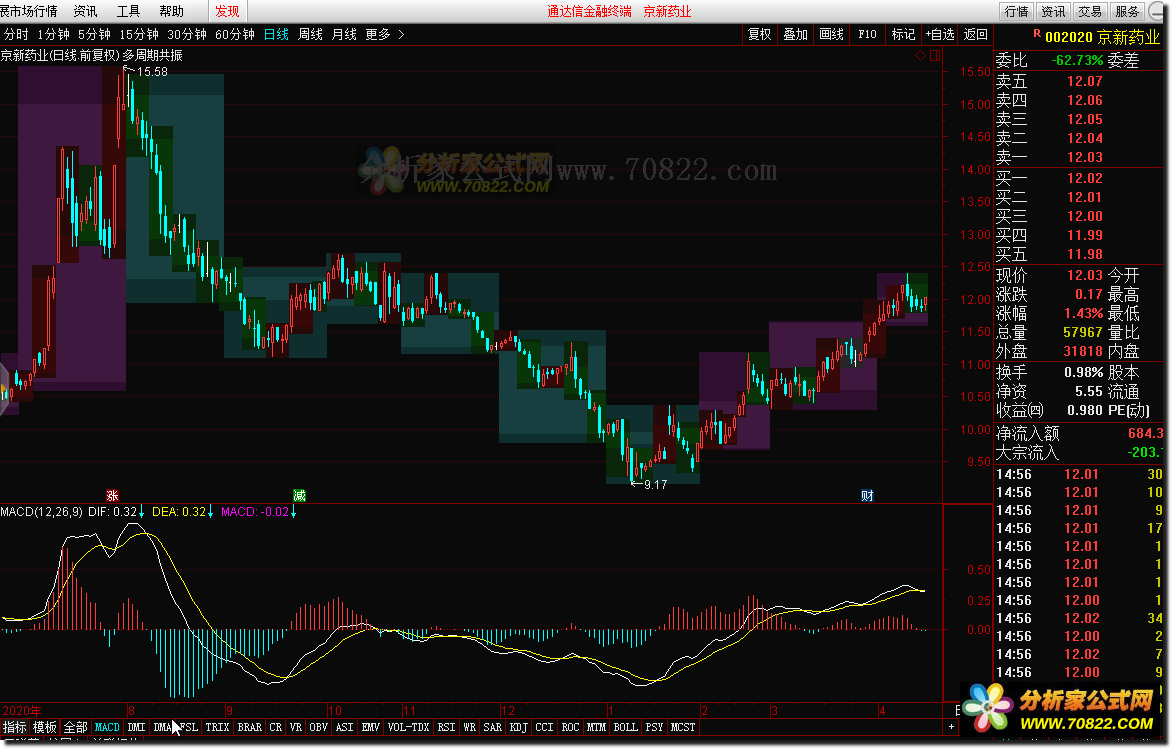Select the EMV indicator tab

371,727
